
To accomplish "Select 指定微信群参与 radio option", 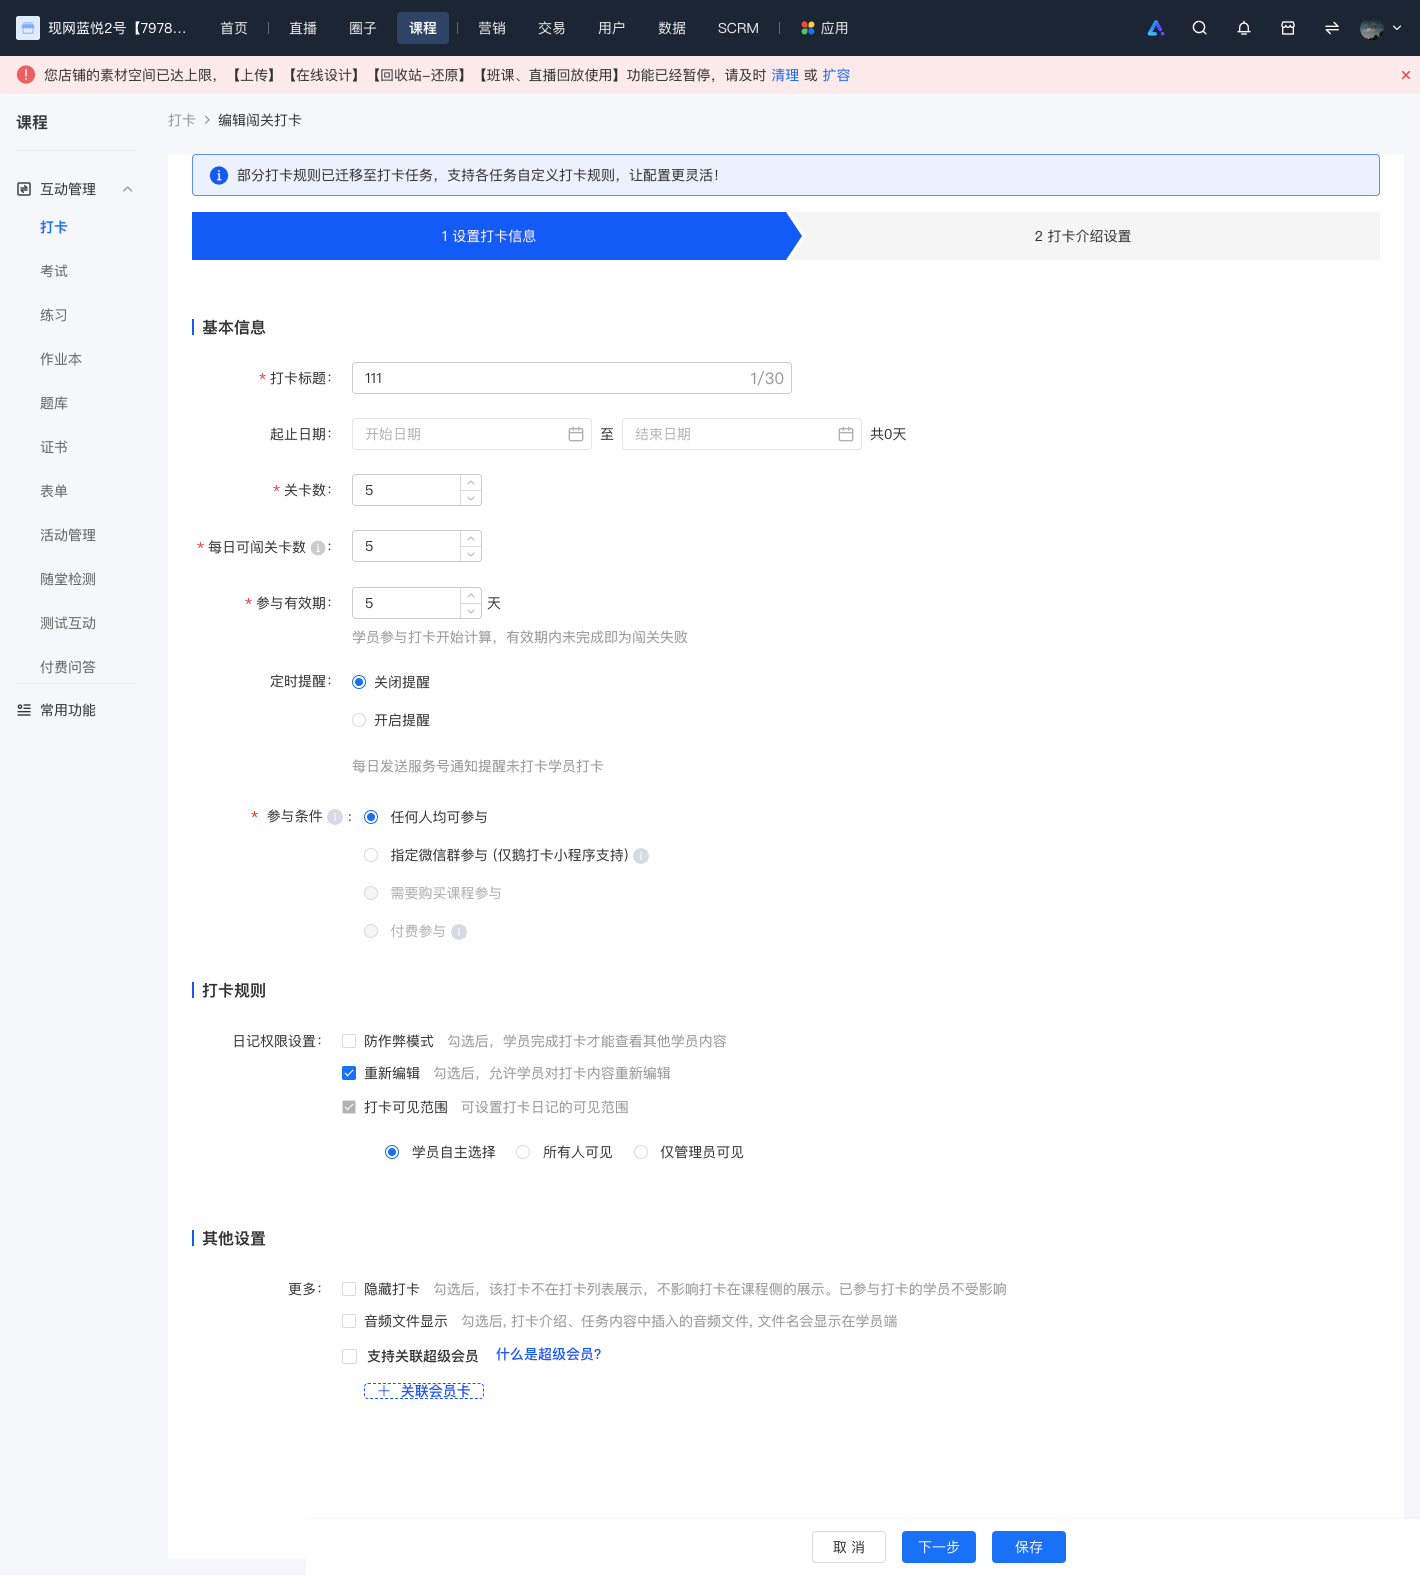I will tap(371, 855).
